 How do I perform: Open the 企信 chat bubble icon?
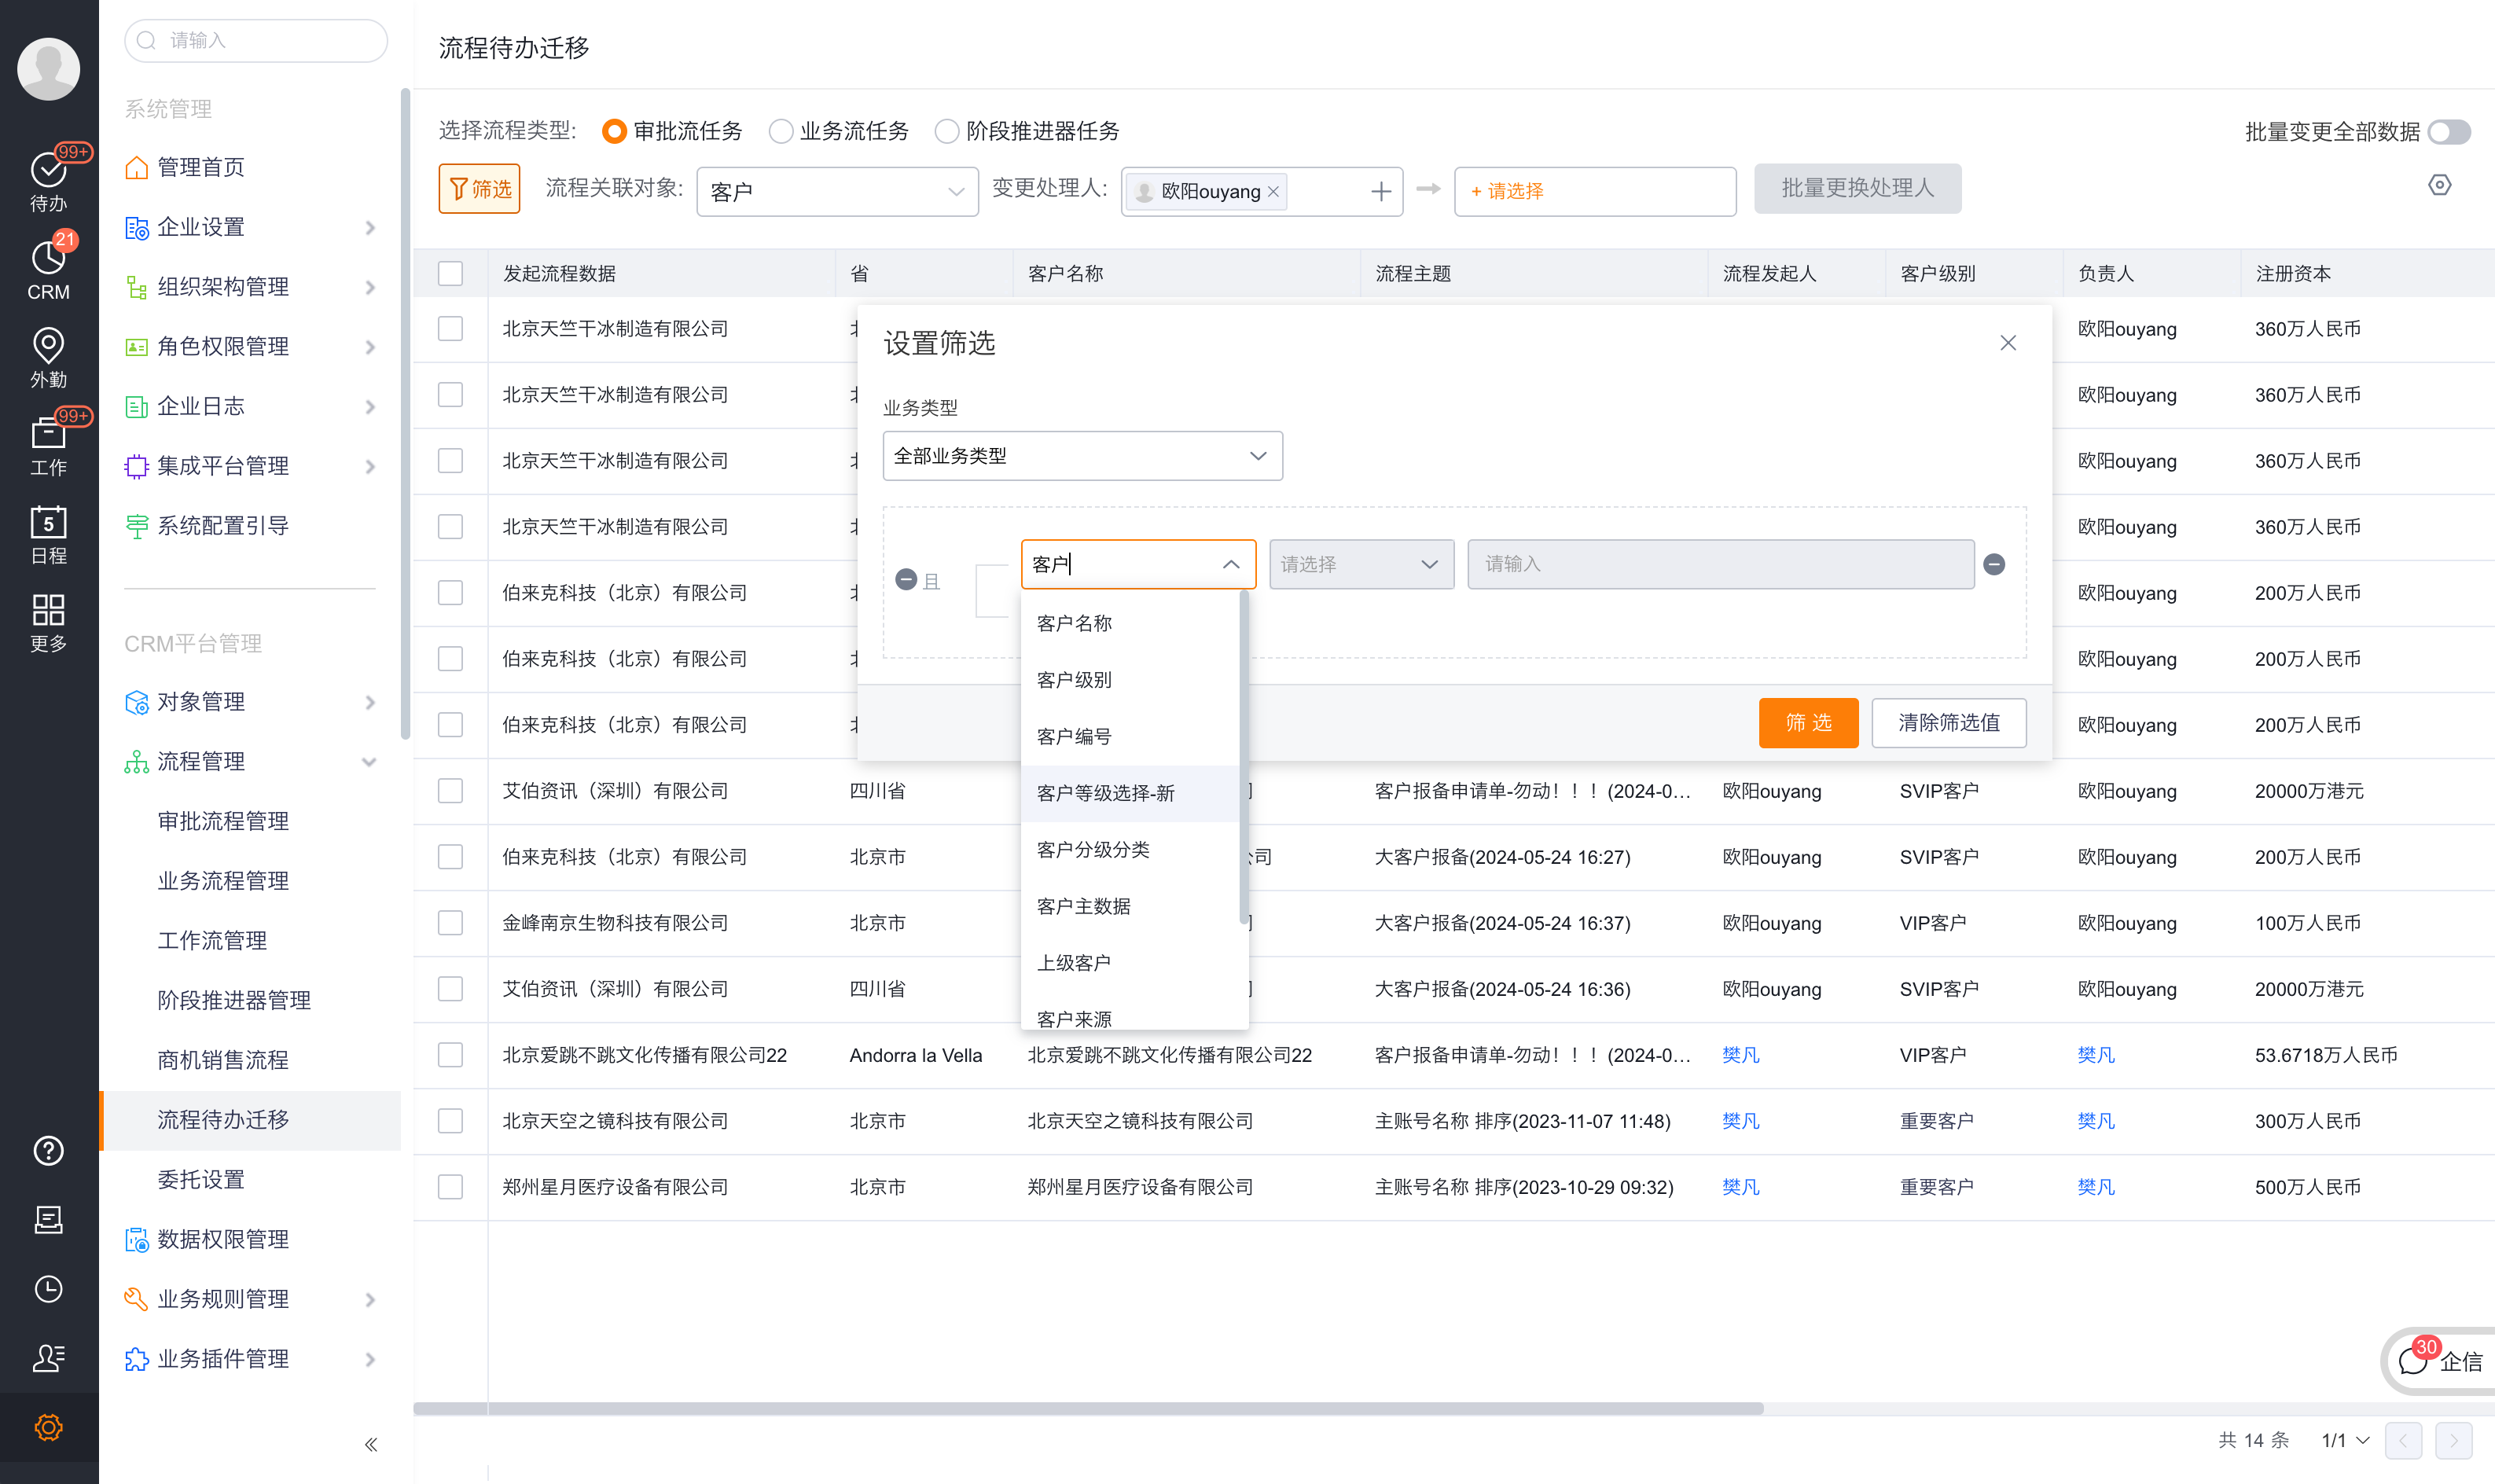pos(2412,1360)
